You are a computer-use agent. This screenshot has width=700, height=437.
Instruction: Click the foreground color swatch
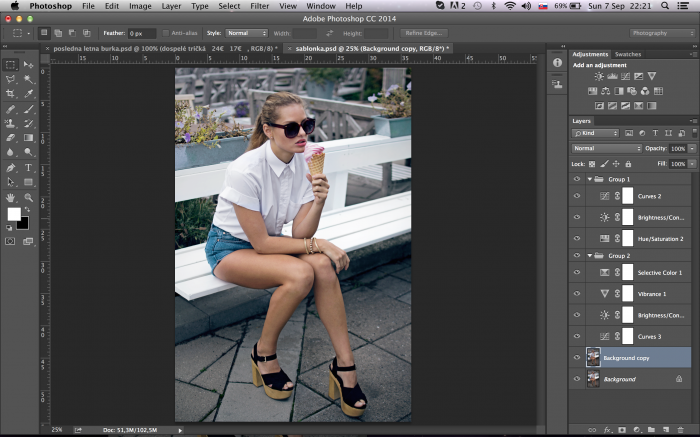(x=14, y=214)
